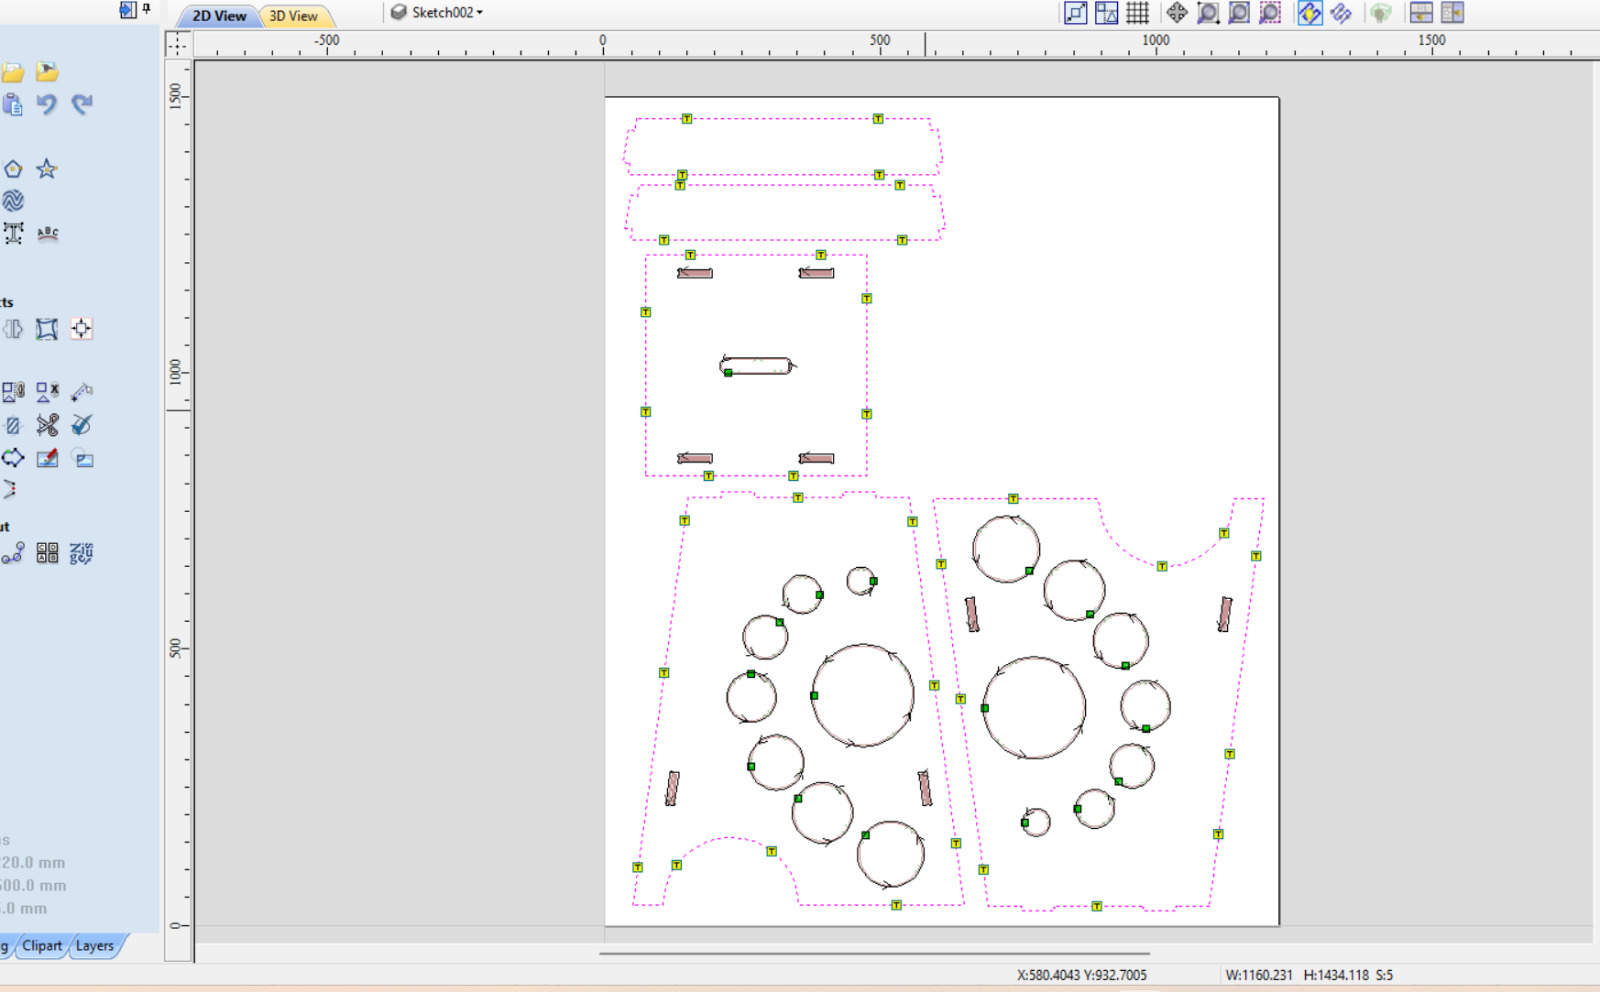The image size is (1600, 992).
Task: Toggle the second snapping mode icon
Action: pos(1341,13)
